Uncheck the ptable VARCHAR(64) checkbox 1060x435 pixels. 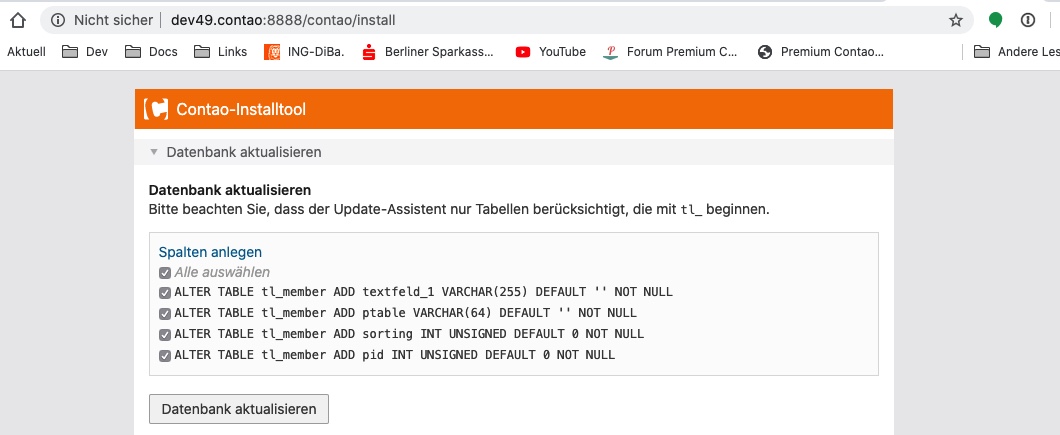pyautogui.click(x=165, y=313)
